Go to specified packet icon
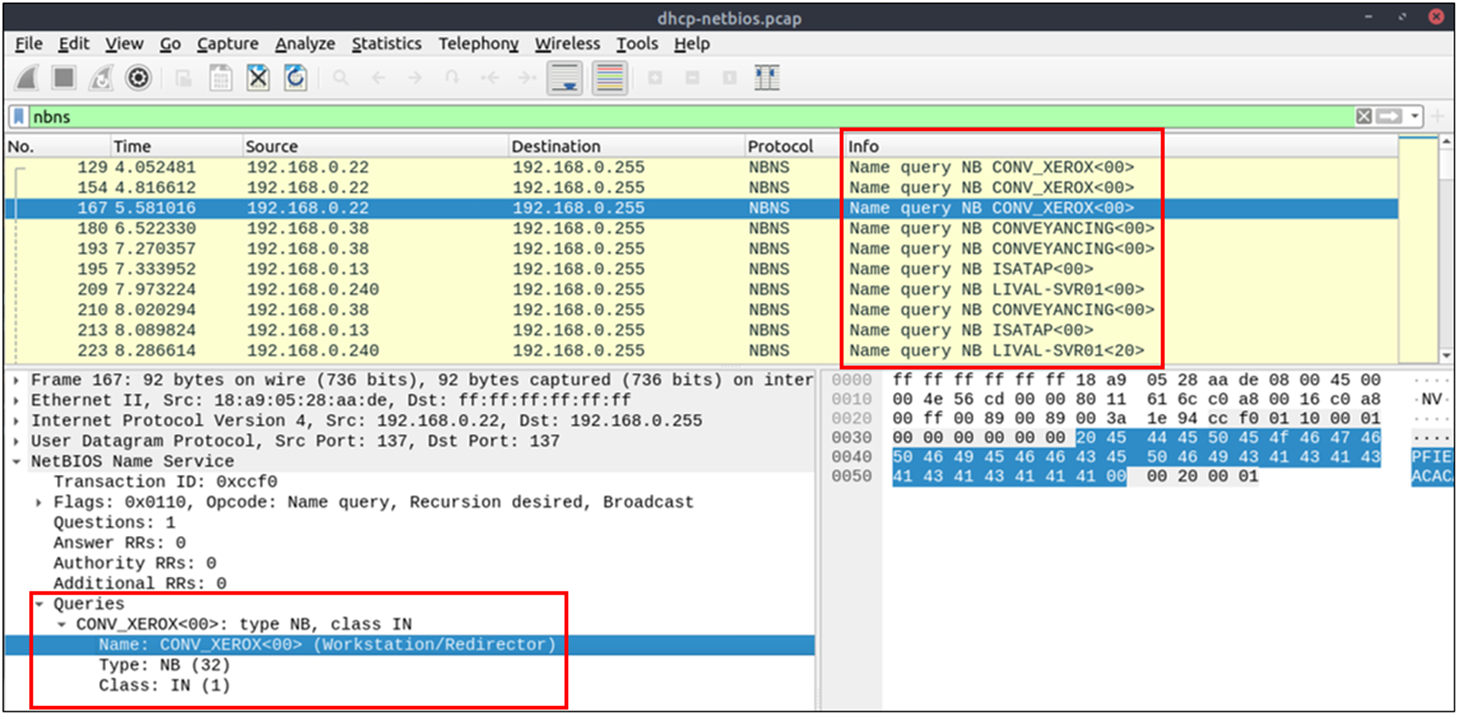Image resolution: width=1459 pixels, height=716 pixels. pyautogui.click(x=452, y=78)
